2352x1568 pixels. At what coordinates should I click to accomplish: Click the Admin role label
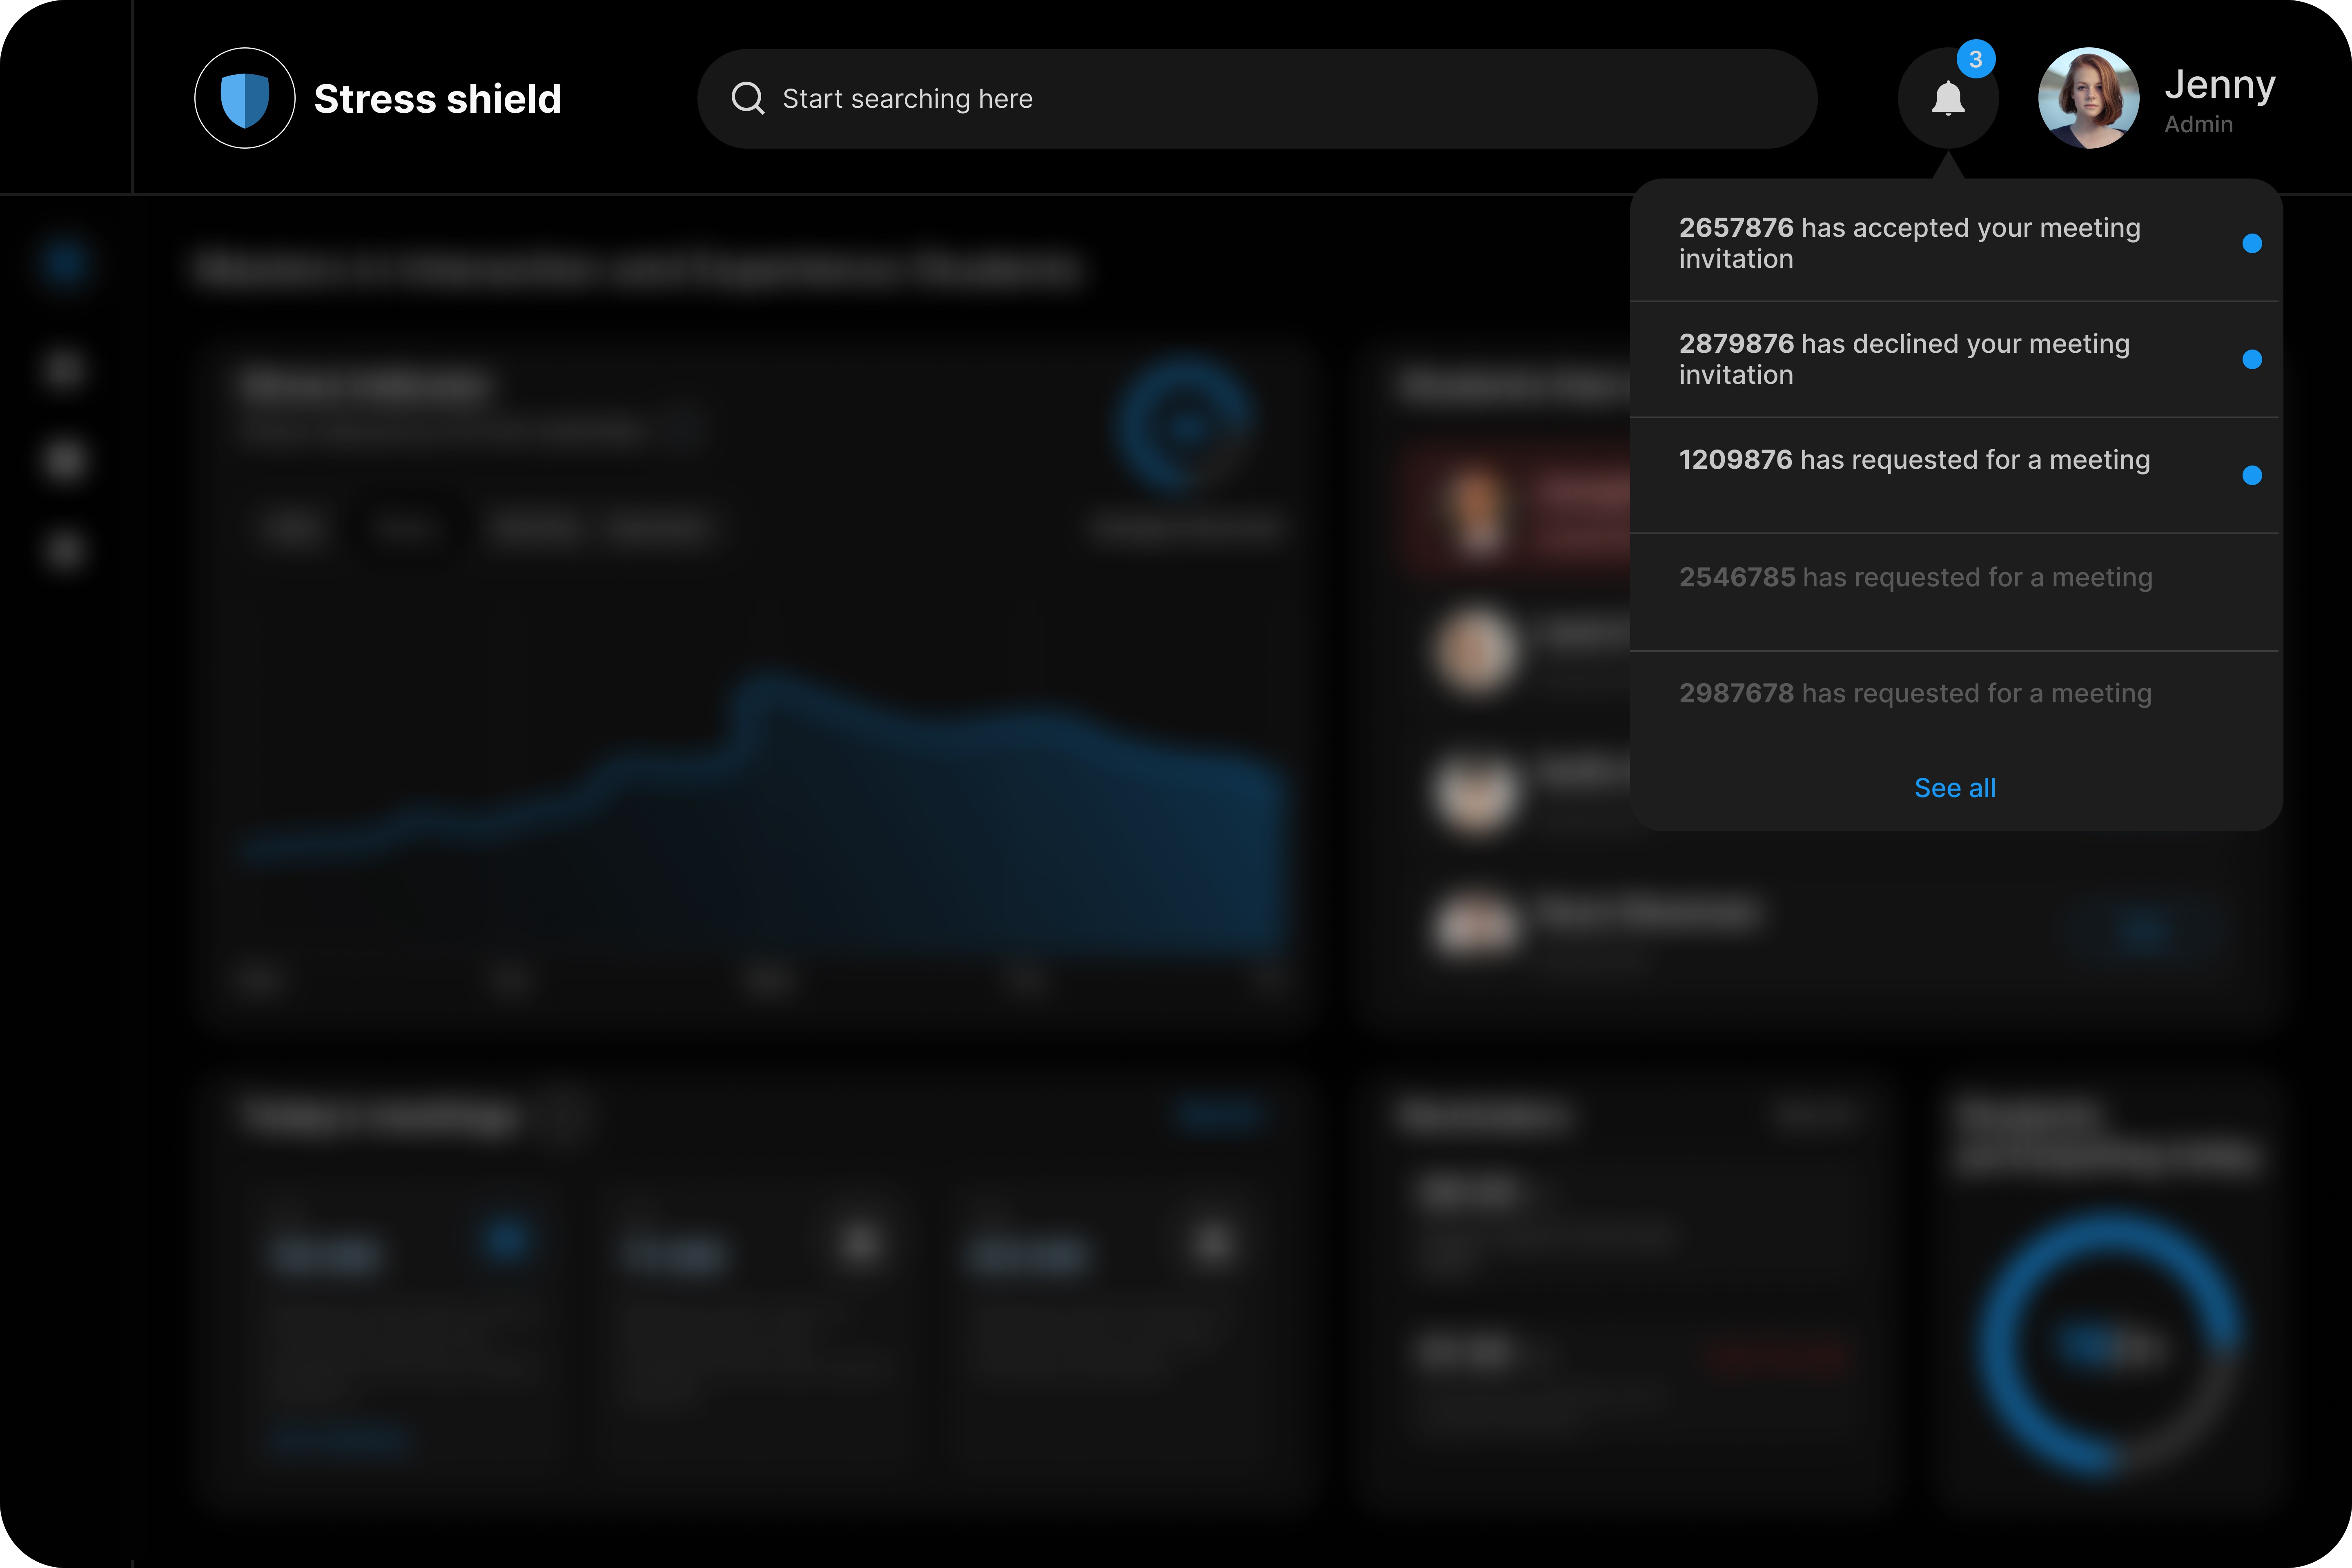(x=2198, y=125)
